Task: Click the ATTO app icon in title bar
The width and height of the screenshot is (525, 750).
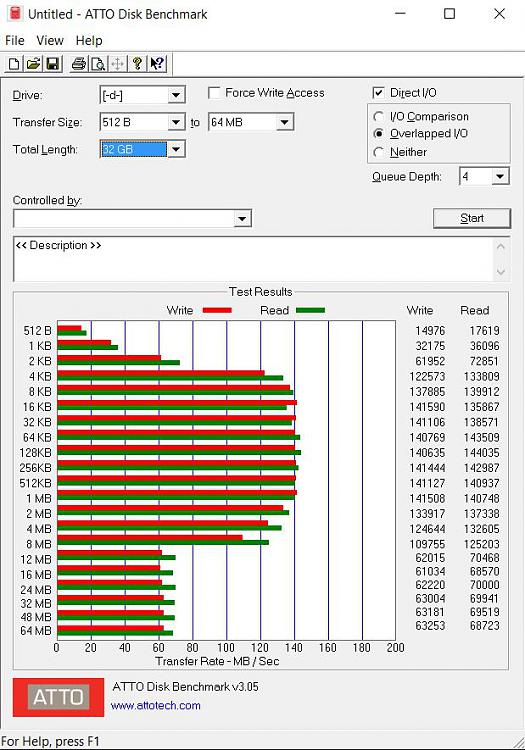Action: [15, 13]
